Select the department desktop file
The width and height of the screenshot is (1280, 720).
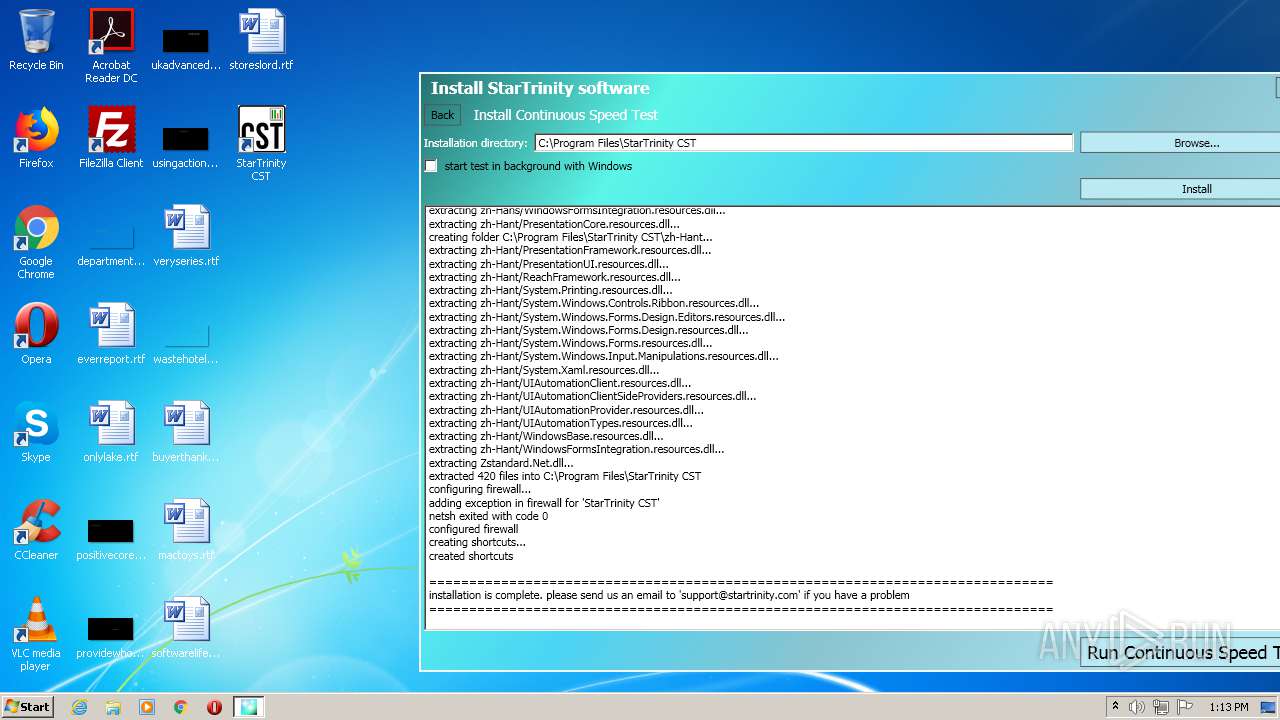coord(111,245)
